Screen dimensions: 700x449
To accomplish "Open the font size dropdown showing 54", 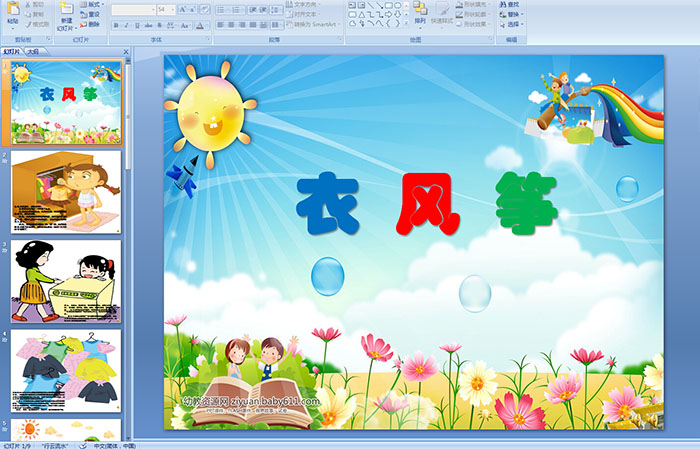I will [x=166, y=10].
